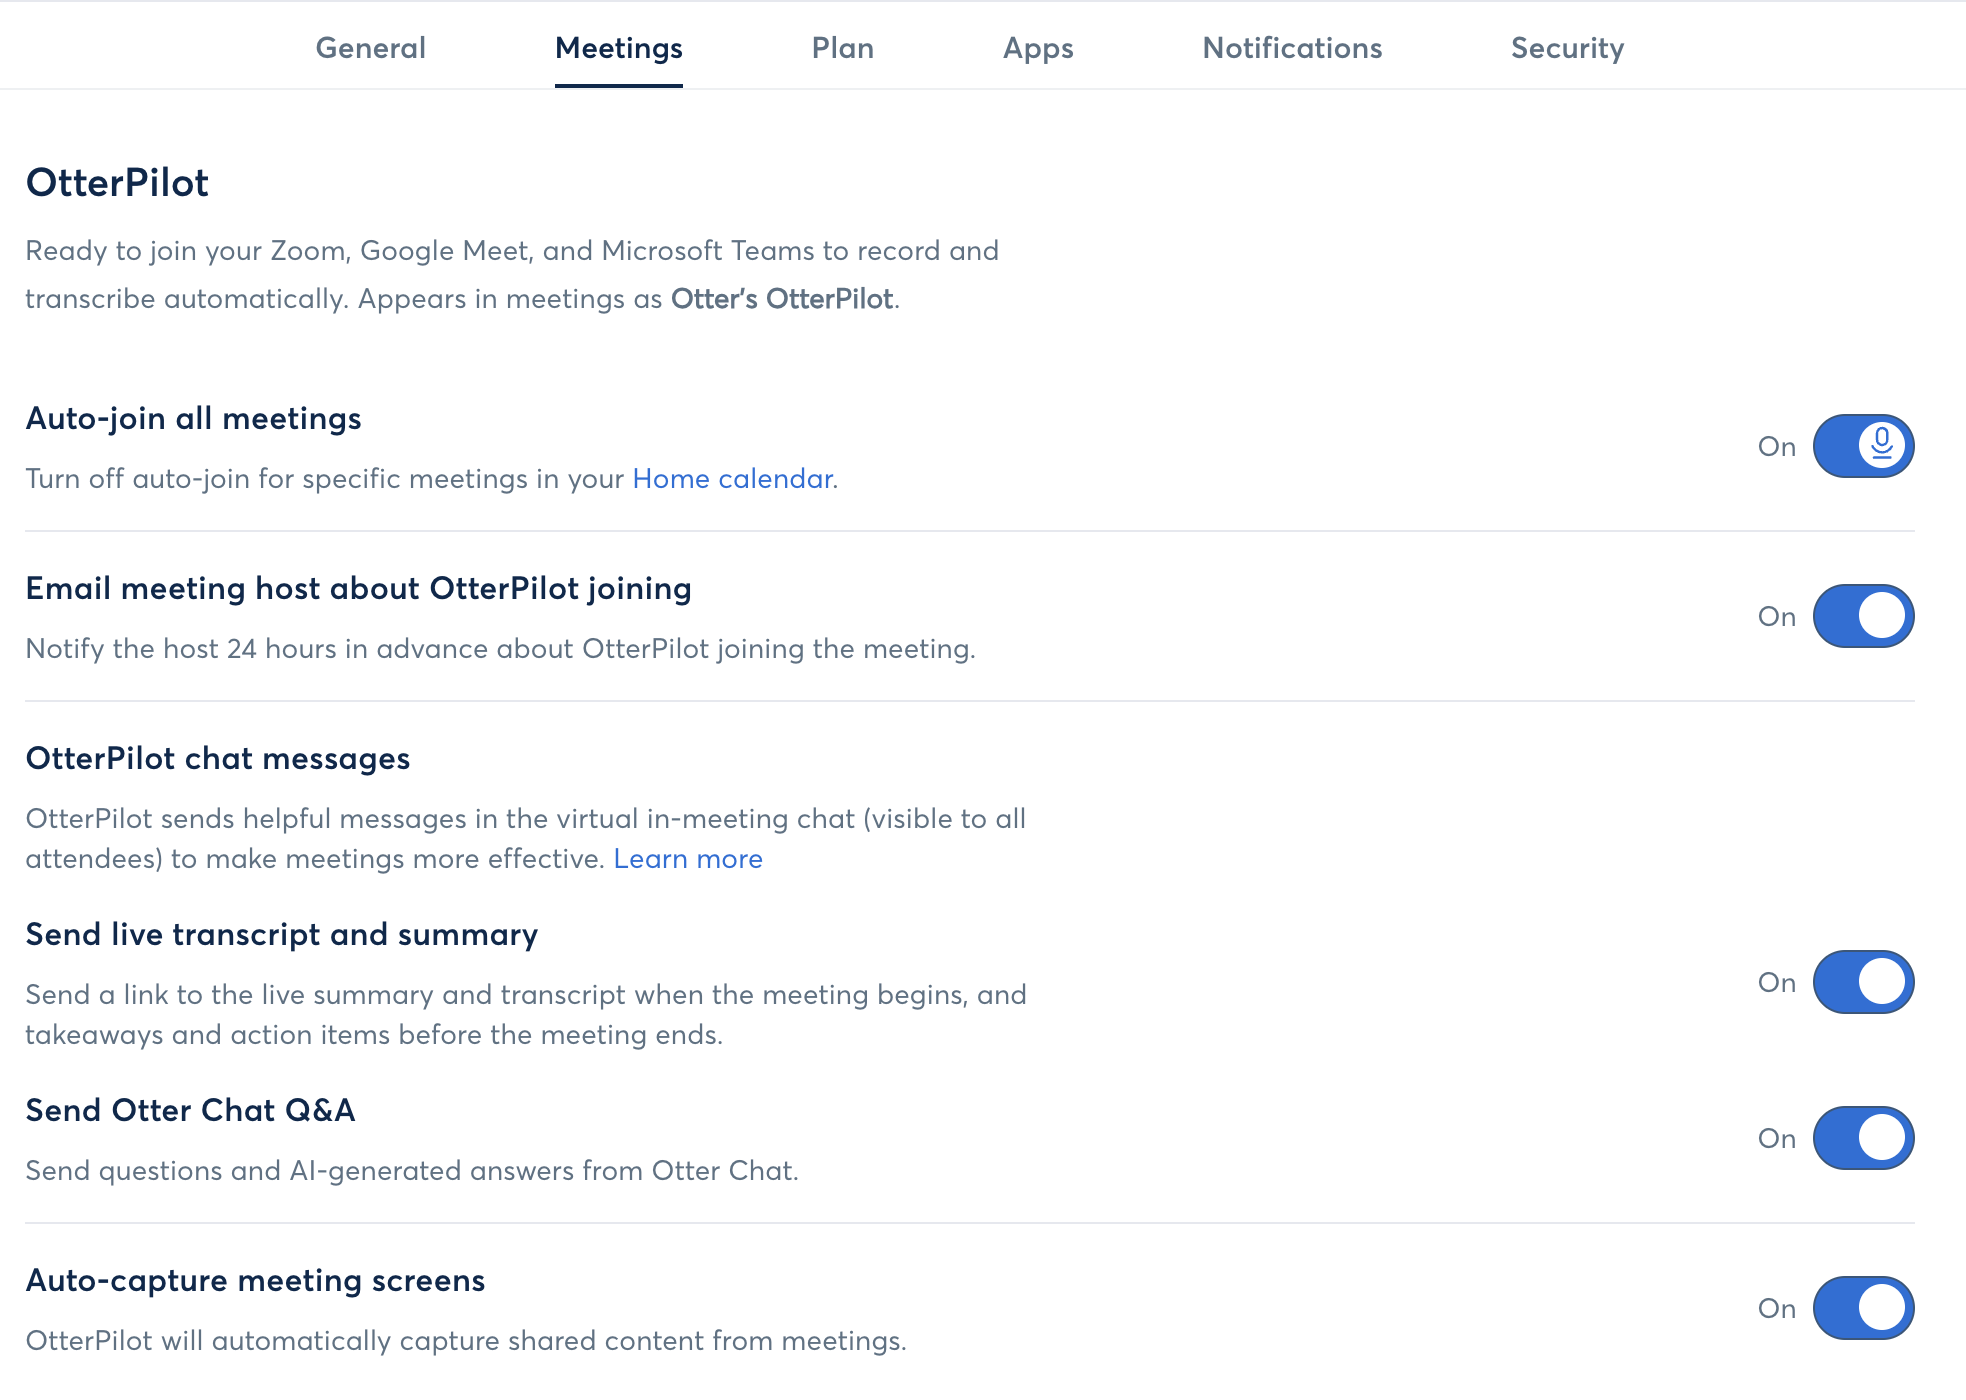The width and height of the screenshot is (1966, 1400).
Task: Open the General settings tab
Action: click(x=370, y=48)
